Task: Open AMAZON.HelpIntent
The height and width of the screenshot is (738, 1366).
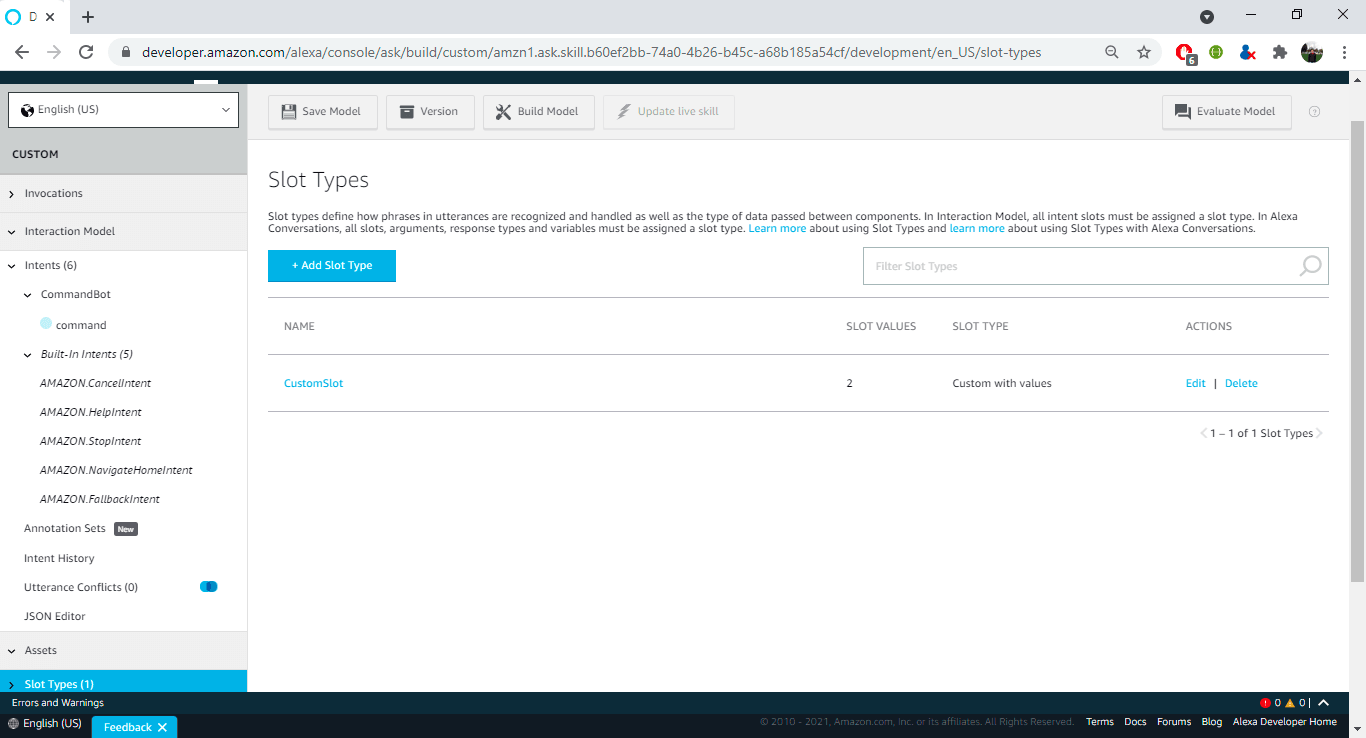Action: pos(91,412)
